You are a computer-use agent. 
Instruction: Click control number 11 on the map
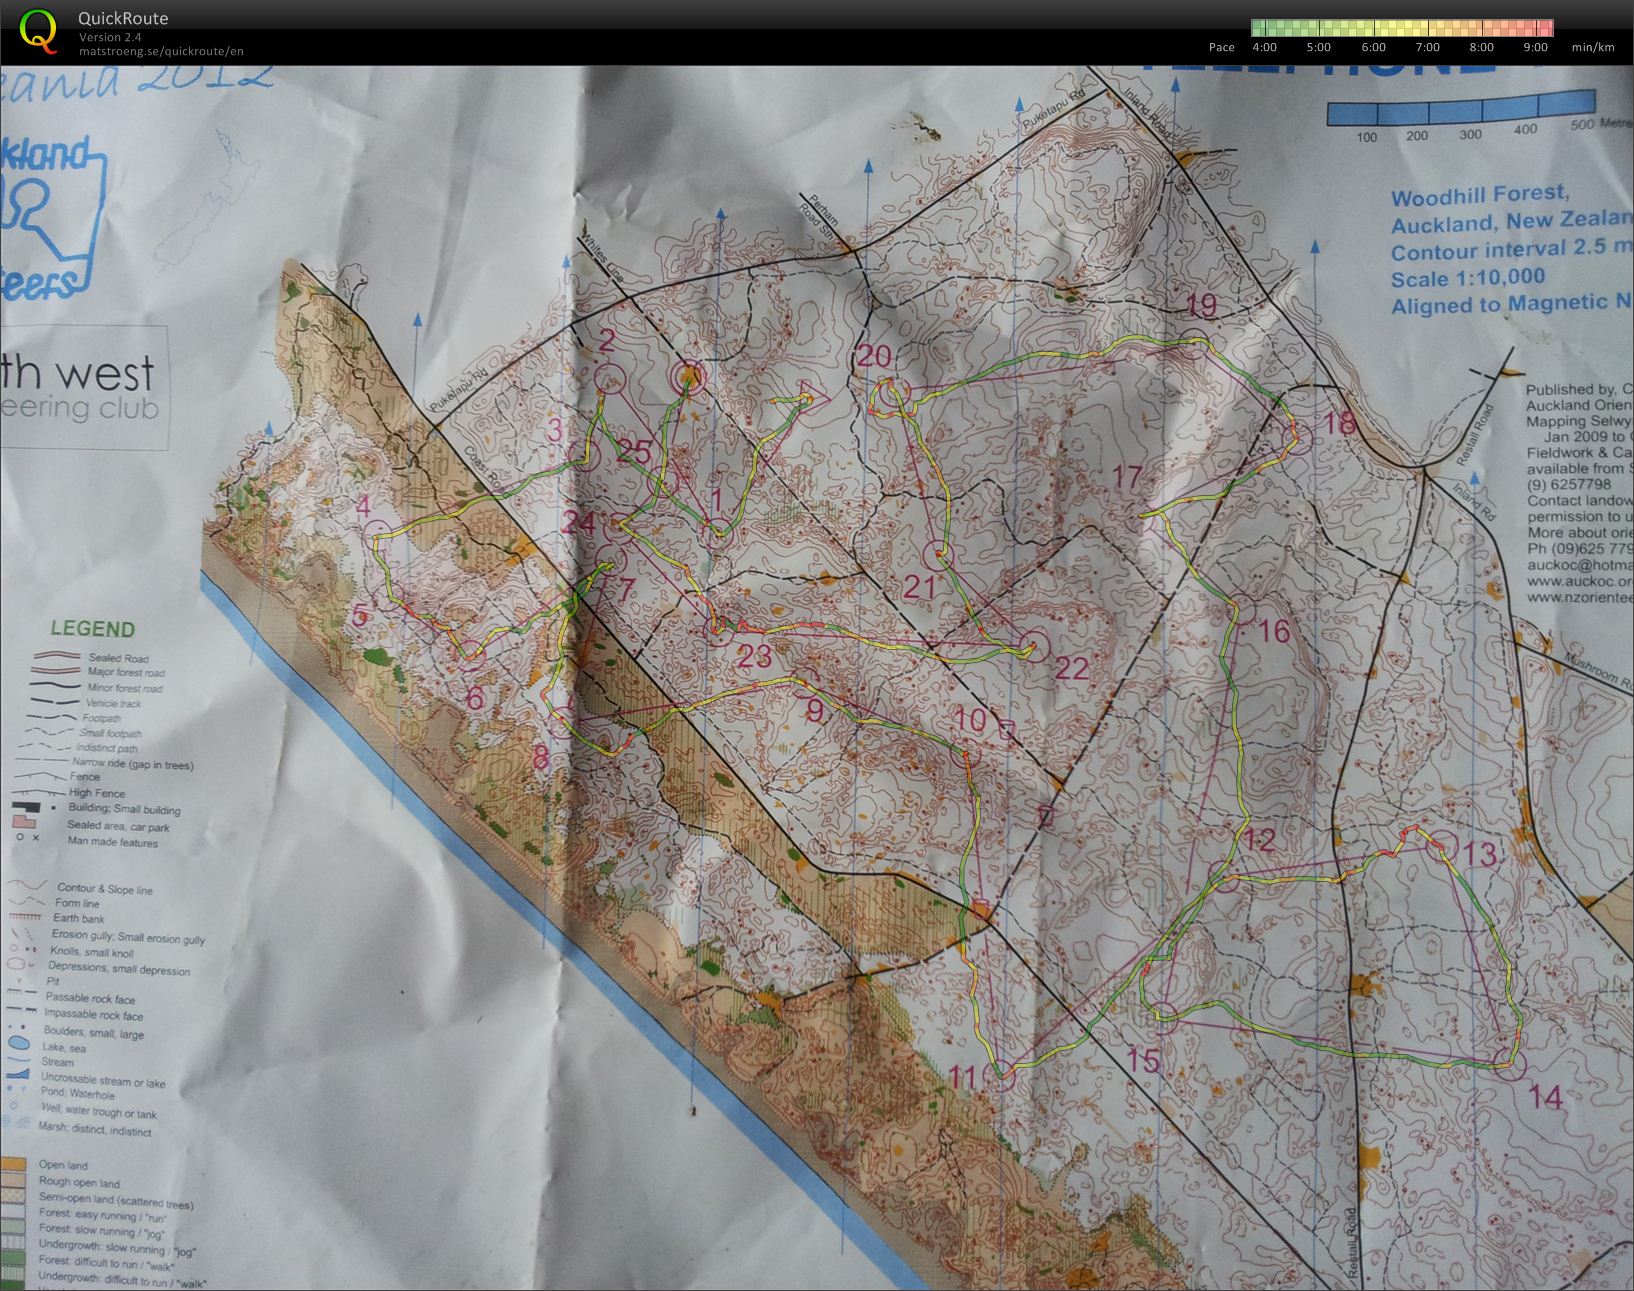[x=963, y=1077]
